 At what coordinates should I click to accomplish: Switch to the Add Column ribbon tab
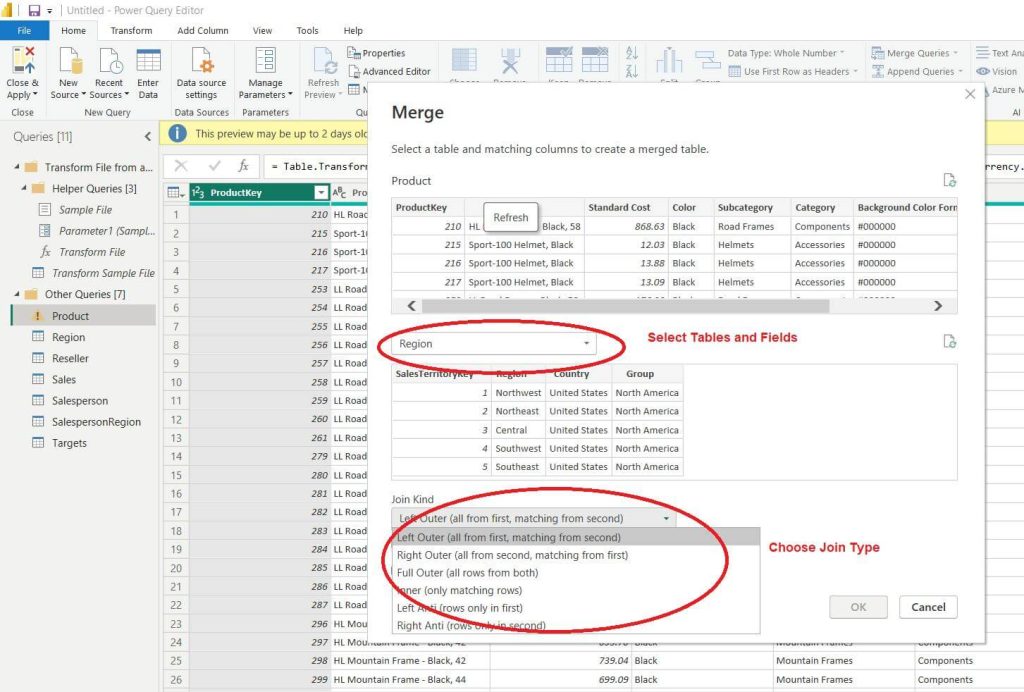pos(203,30)
